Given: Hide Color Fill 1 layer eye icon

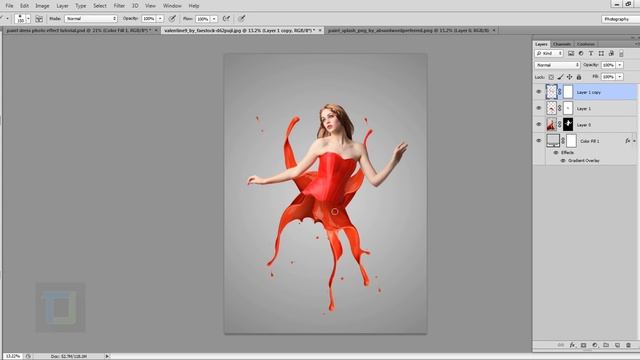Looking at the screenshot, I should [x=538, y=141].
